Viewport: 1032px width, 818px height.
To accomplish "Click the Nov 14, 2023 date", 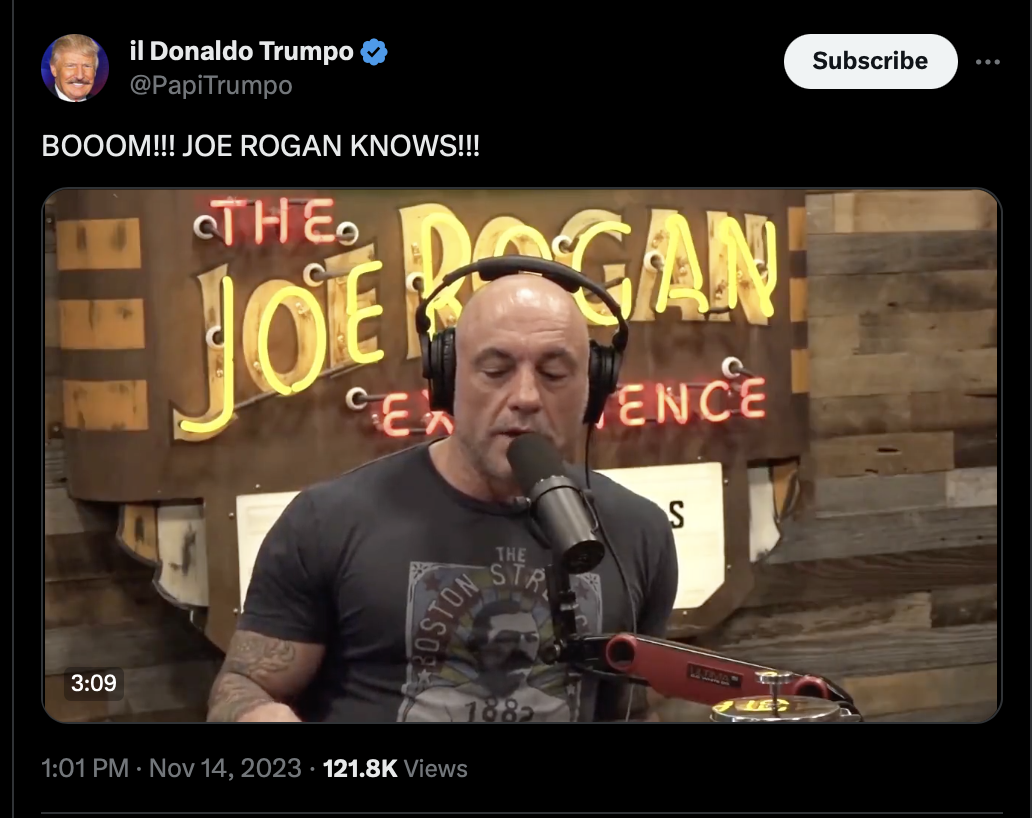I will pos(225,769).
